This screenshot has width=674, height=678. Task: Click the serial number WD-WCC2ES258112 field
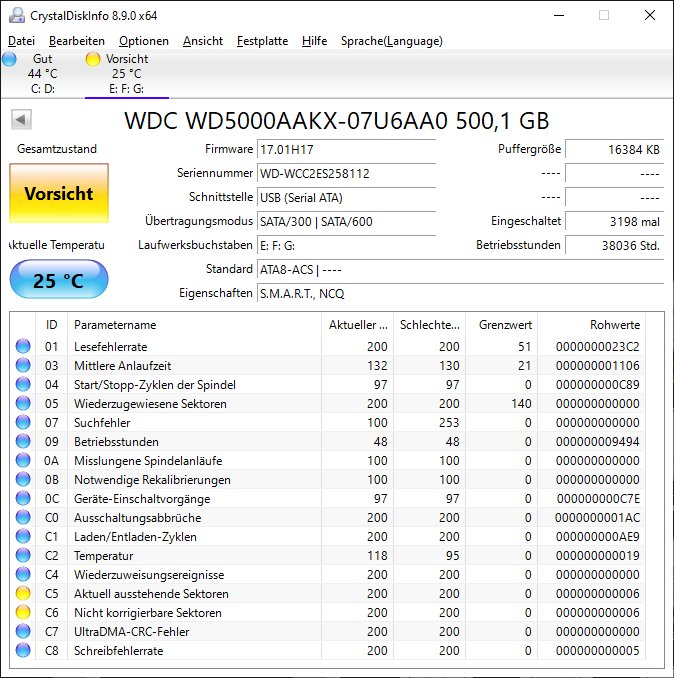coord(346,174)
